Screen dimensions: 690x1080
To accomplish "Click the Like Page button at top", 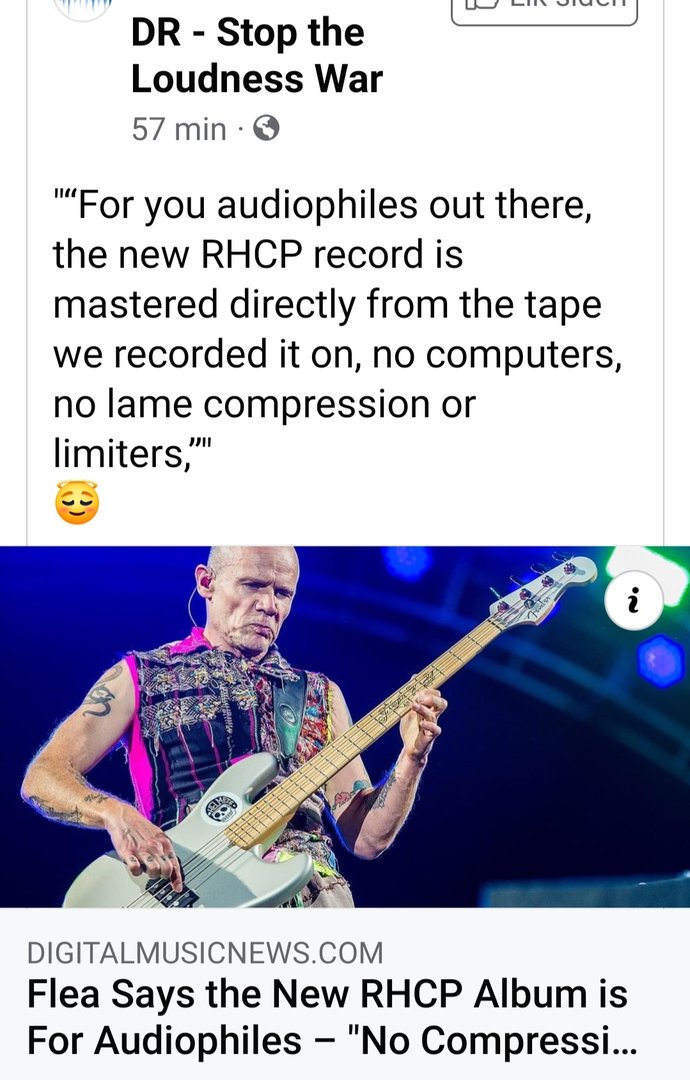I will pos(544,10).
